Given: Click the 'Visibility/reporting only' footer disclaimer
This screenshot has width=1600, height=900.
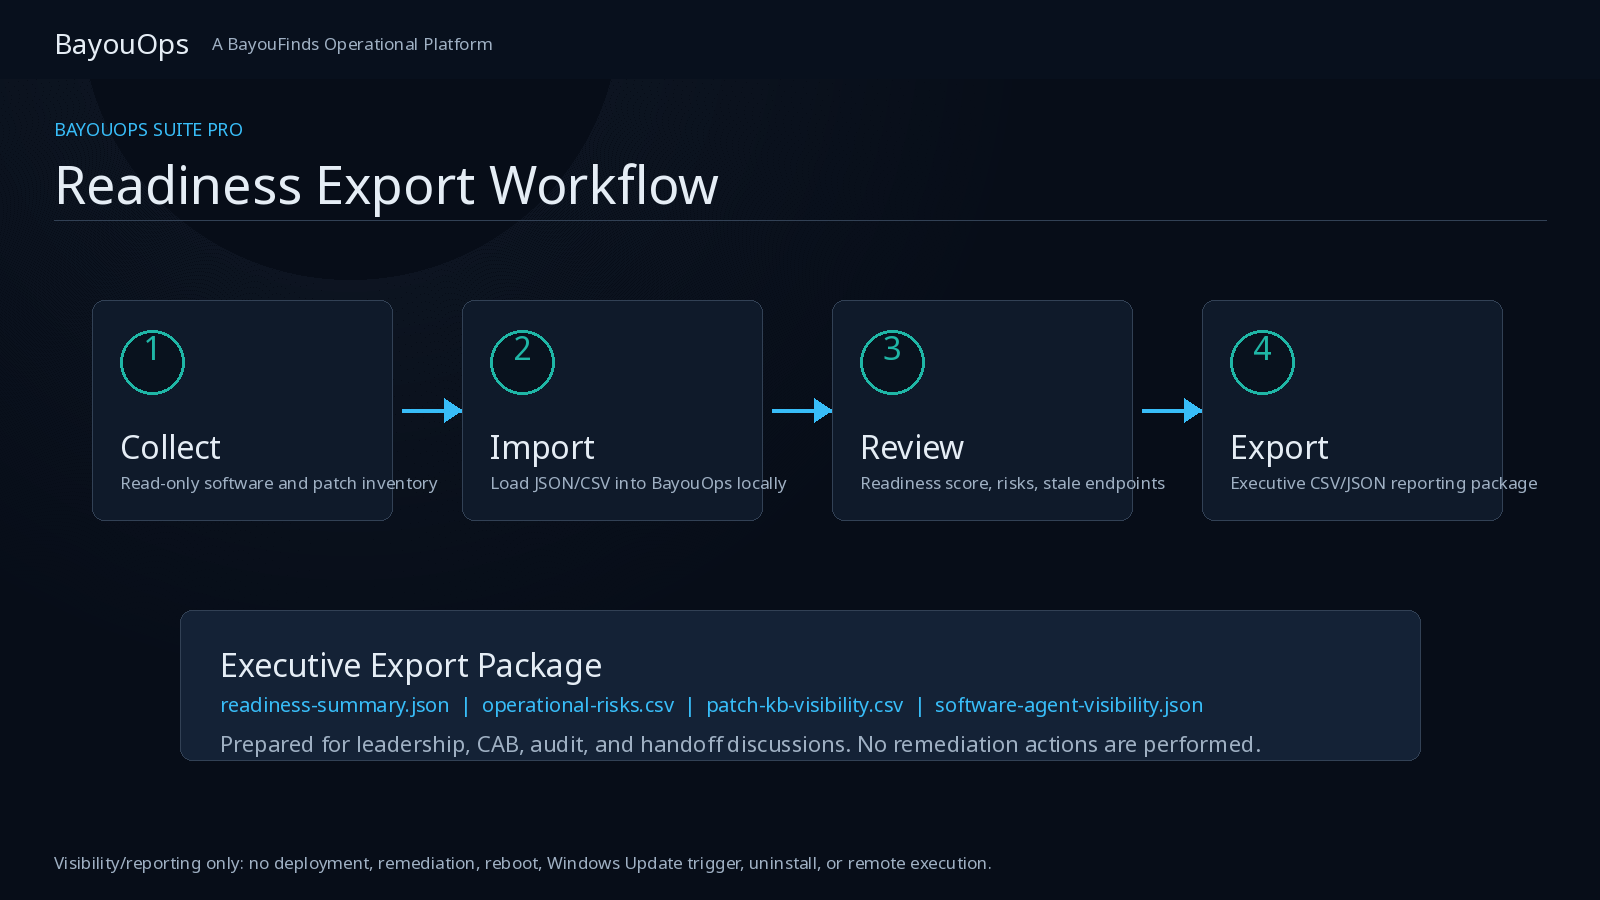Looking at the screenshot, I should 523,863.
